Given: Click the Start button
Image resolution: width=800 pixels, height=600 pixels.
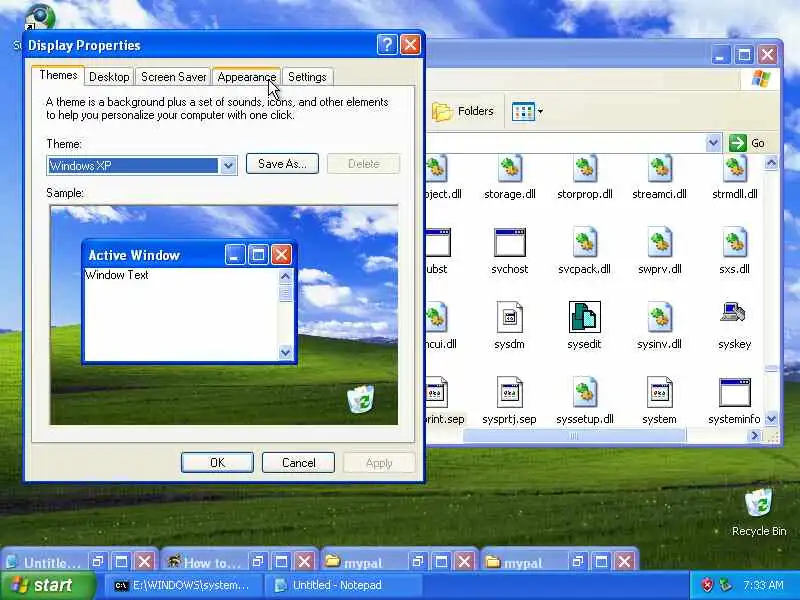Looking at the screenshot, I should click(47, 585).
